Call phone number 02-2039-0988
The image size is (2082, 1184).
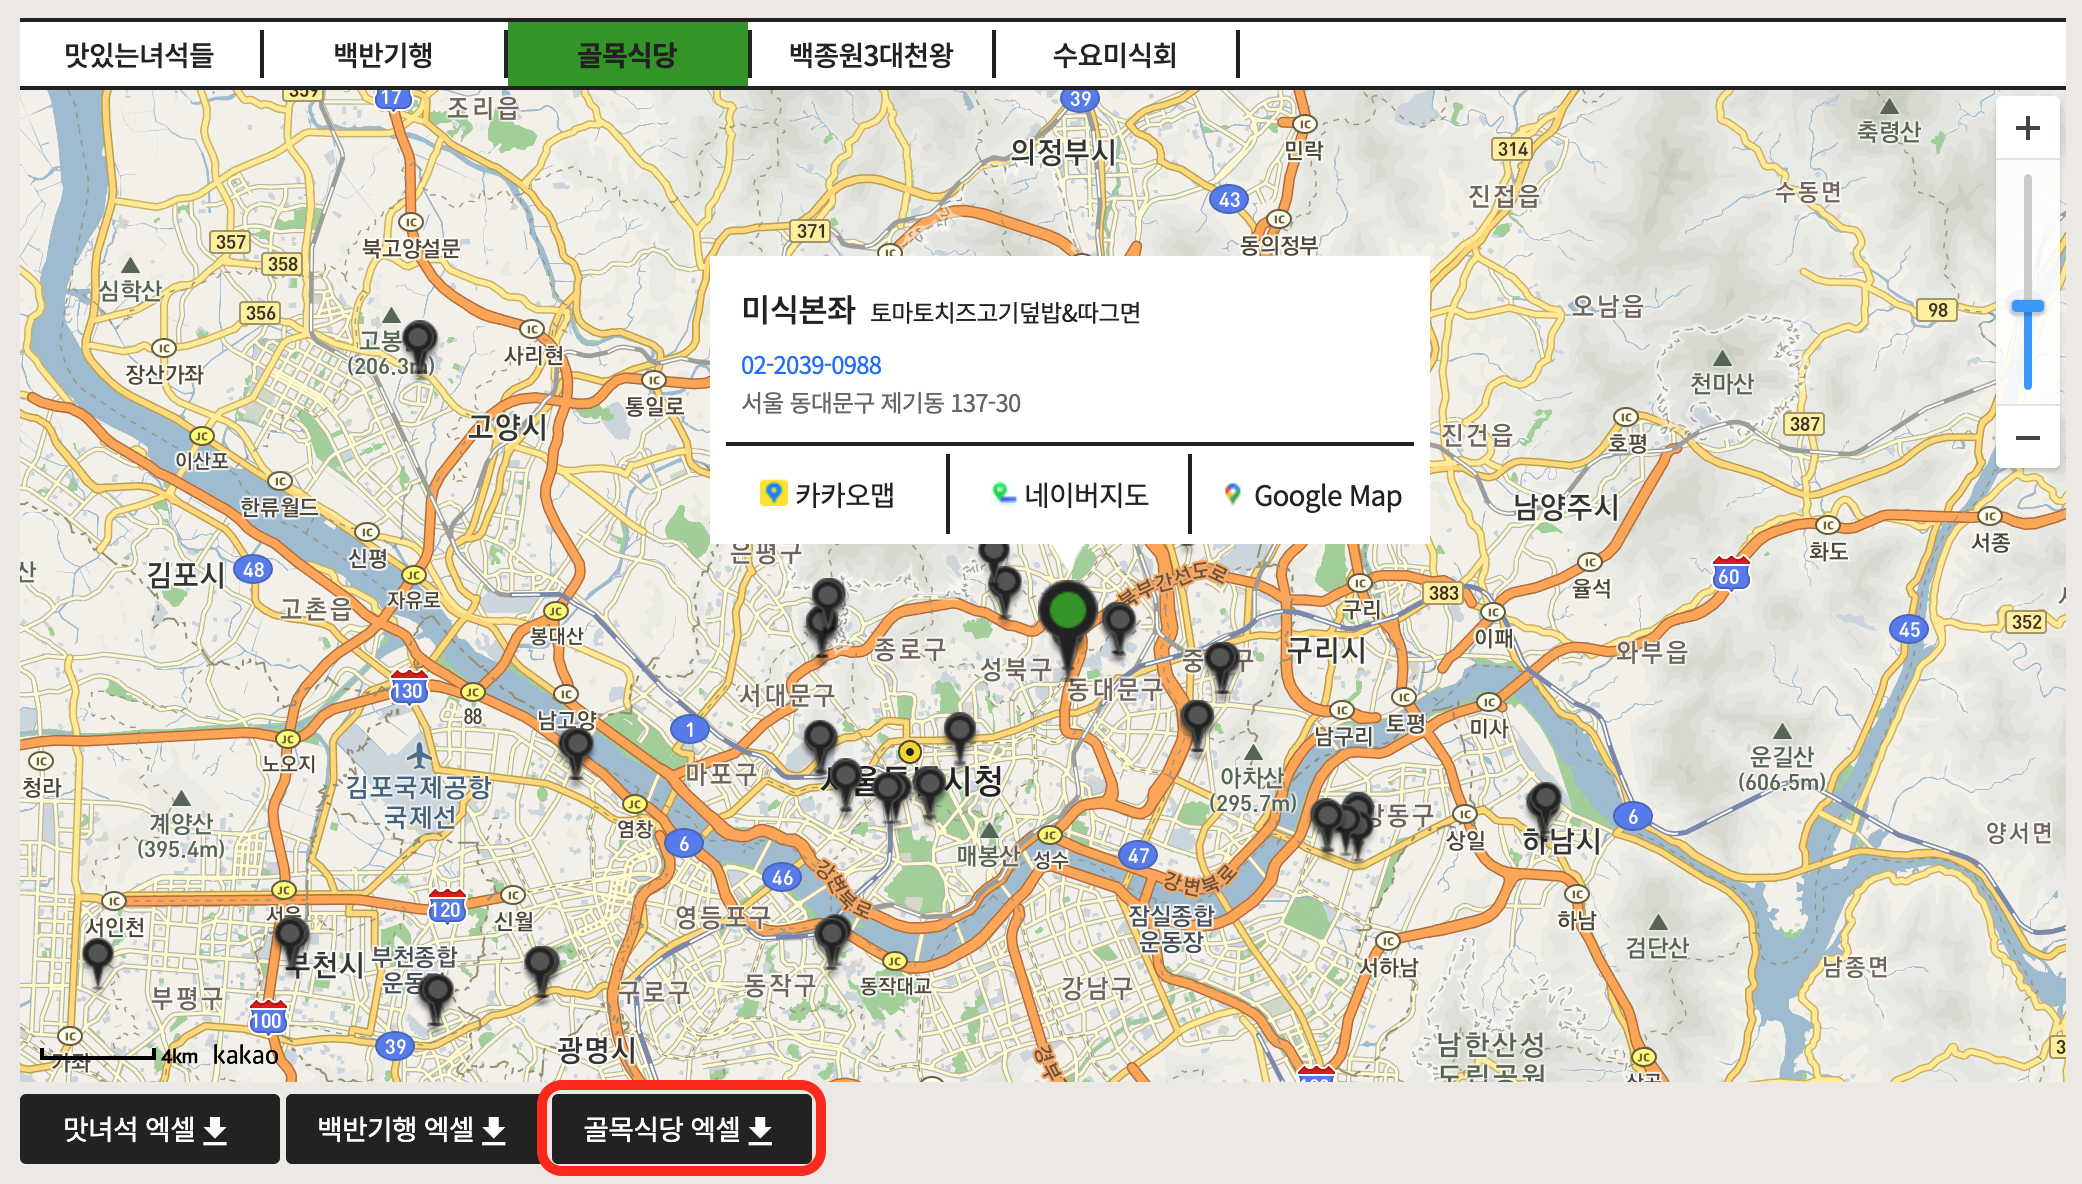pyautogui.click(x=810, y=365)
